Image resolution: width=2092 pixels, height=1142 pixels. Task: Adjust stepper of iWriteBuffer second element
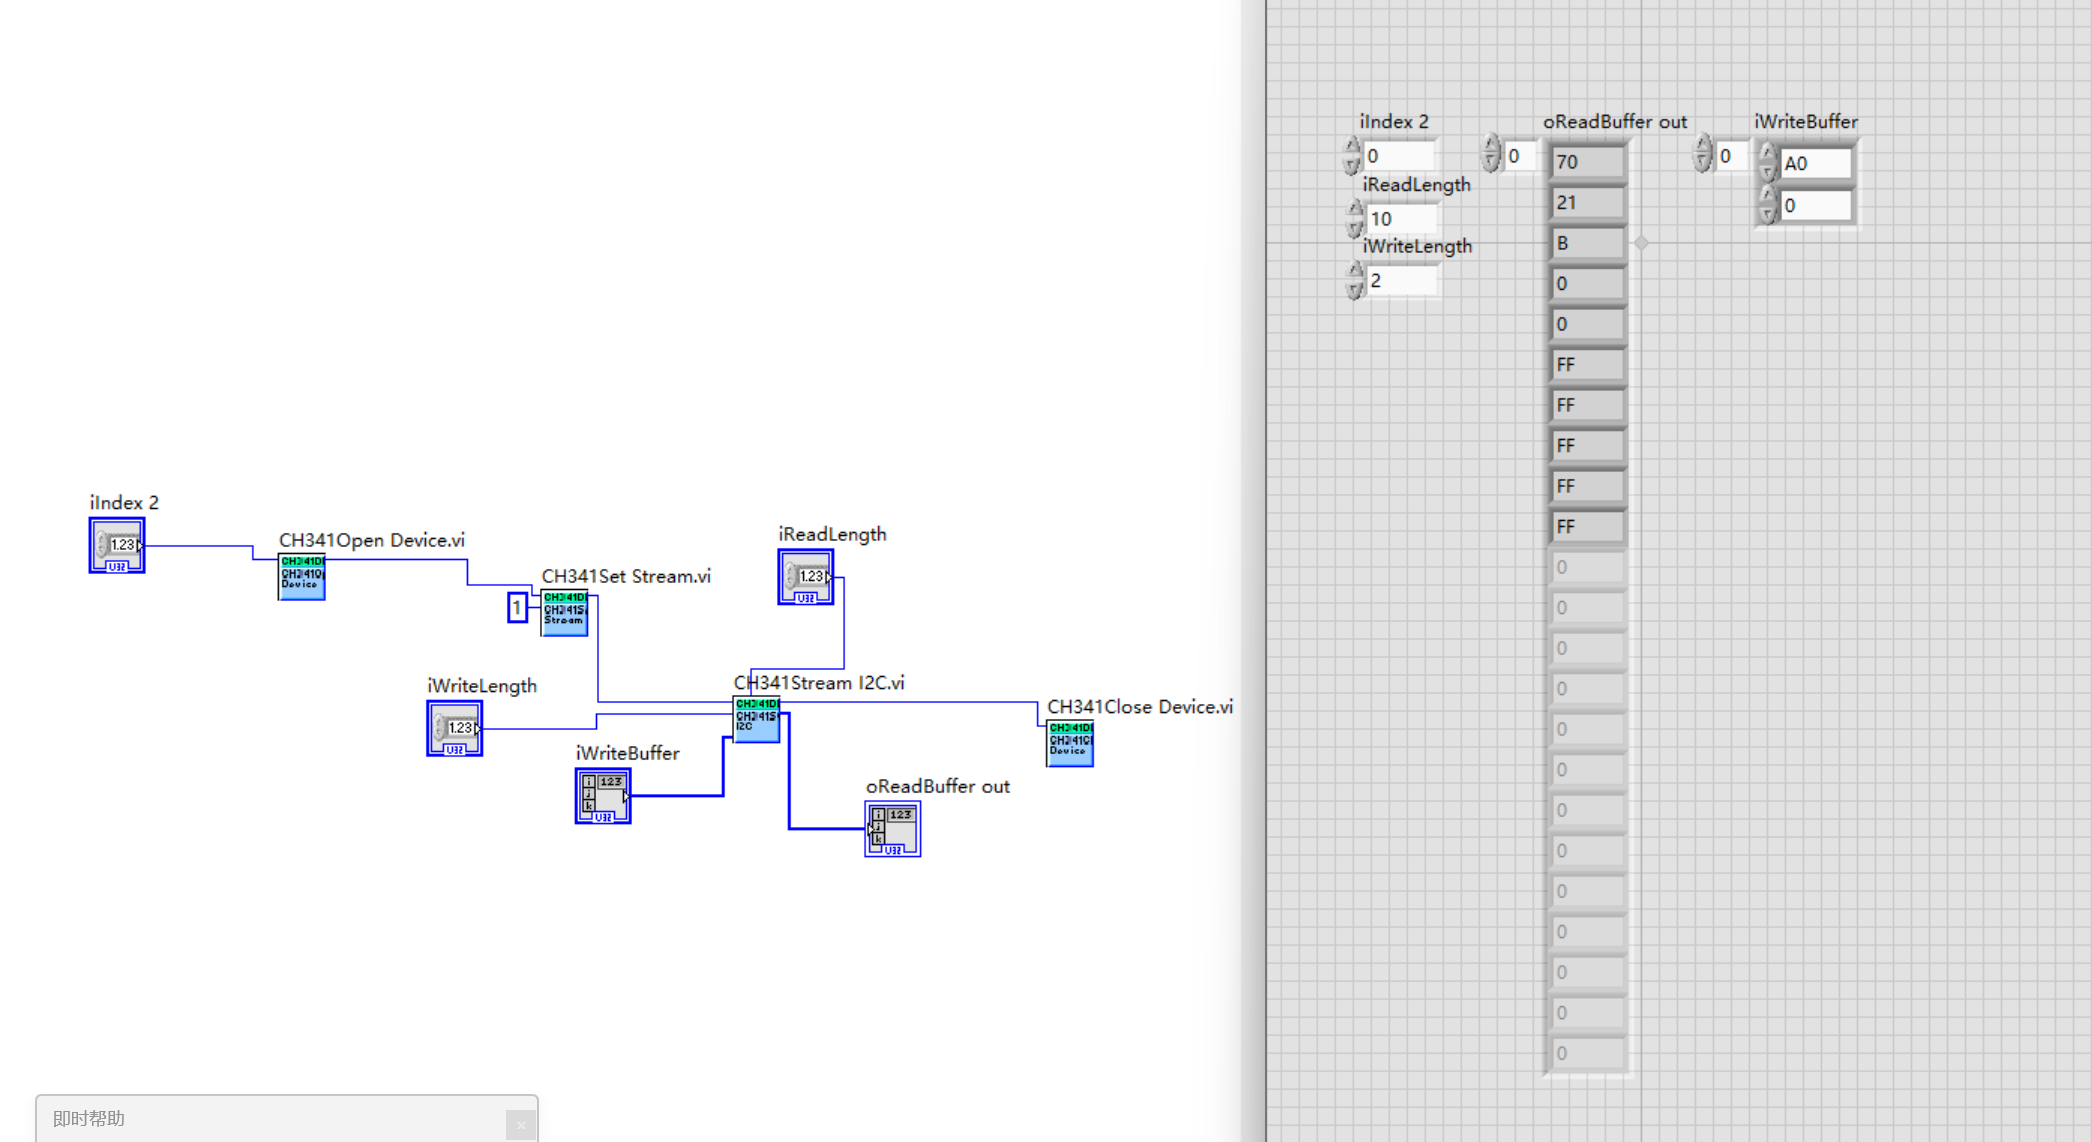(1767, 204)
